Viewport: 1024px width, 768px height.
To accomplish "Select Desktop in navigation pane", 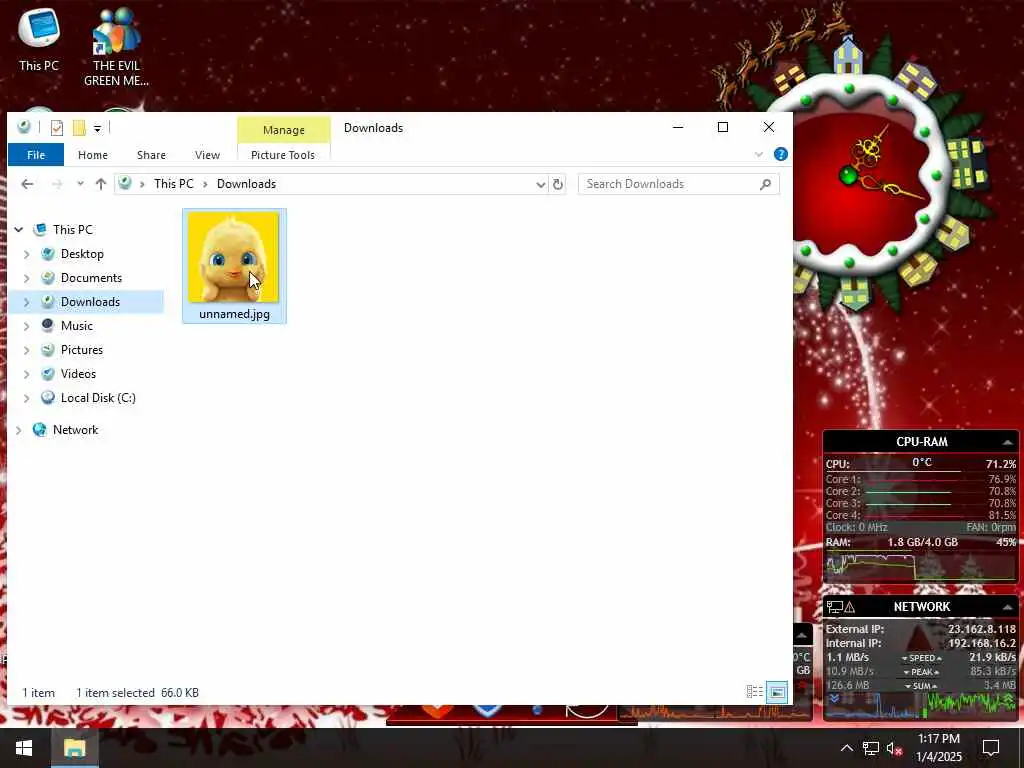I will 82,254.
